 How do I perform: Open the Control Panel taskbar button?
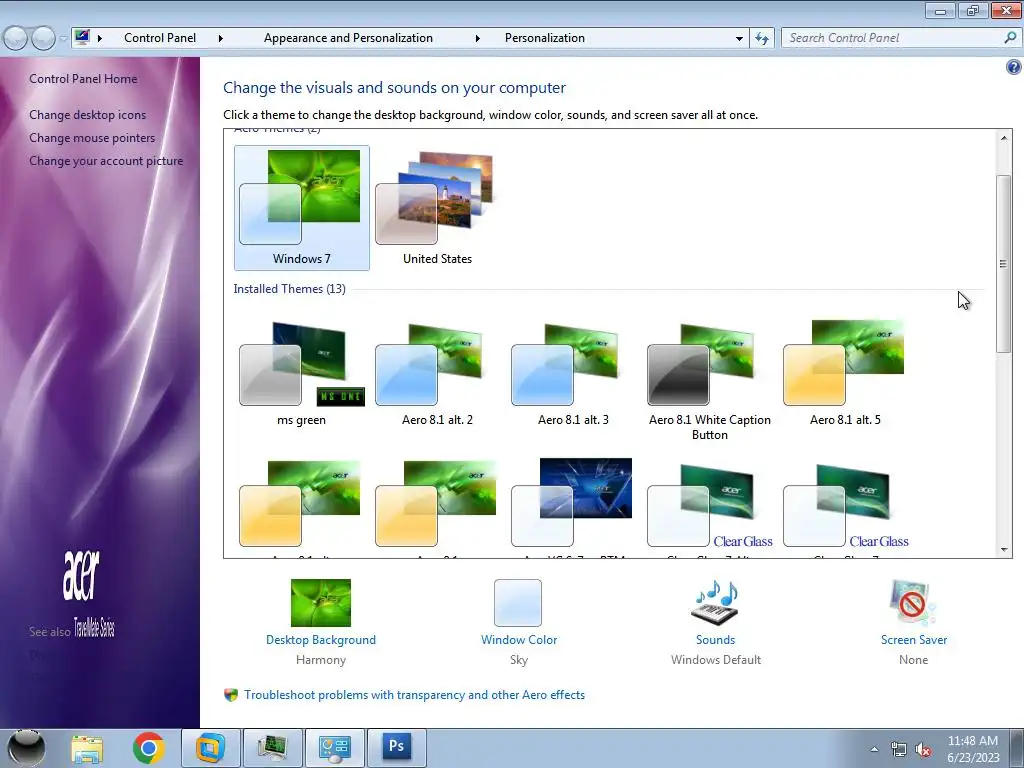[x=334, y=747]
